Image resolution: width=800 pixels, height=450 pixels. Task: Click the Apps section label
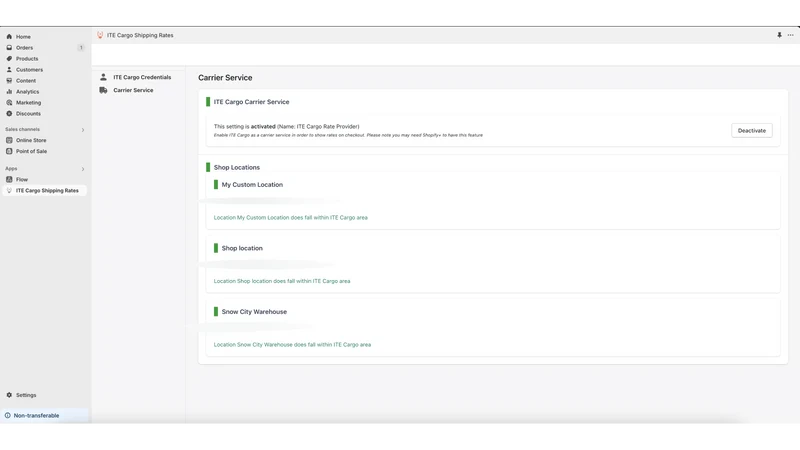(x=11, y=169)
